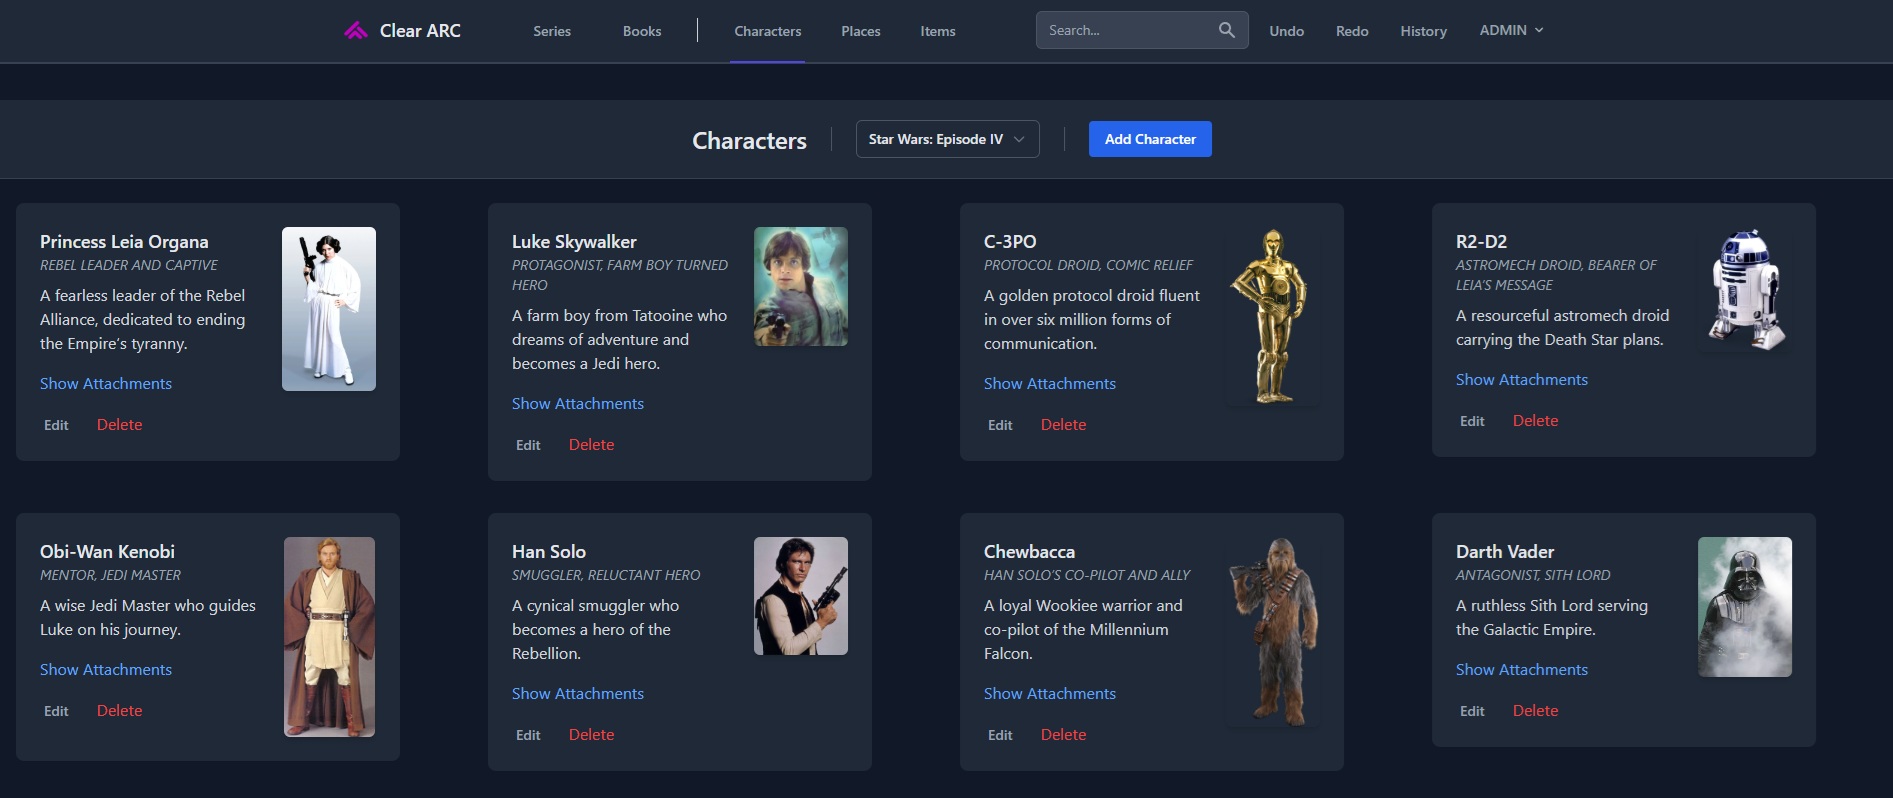Show attachments for Luke Skywalker
The image size is (1893, 798).
tap(578, 403)
